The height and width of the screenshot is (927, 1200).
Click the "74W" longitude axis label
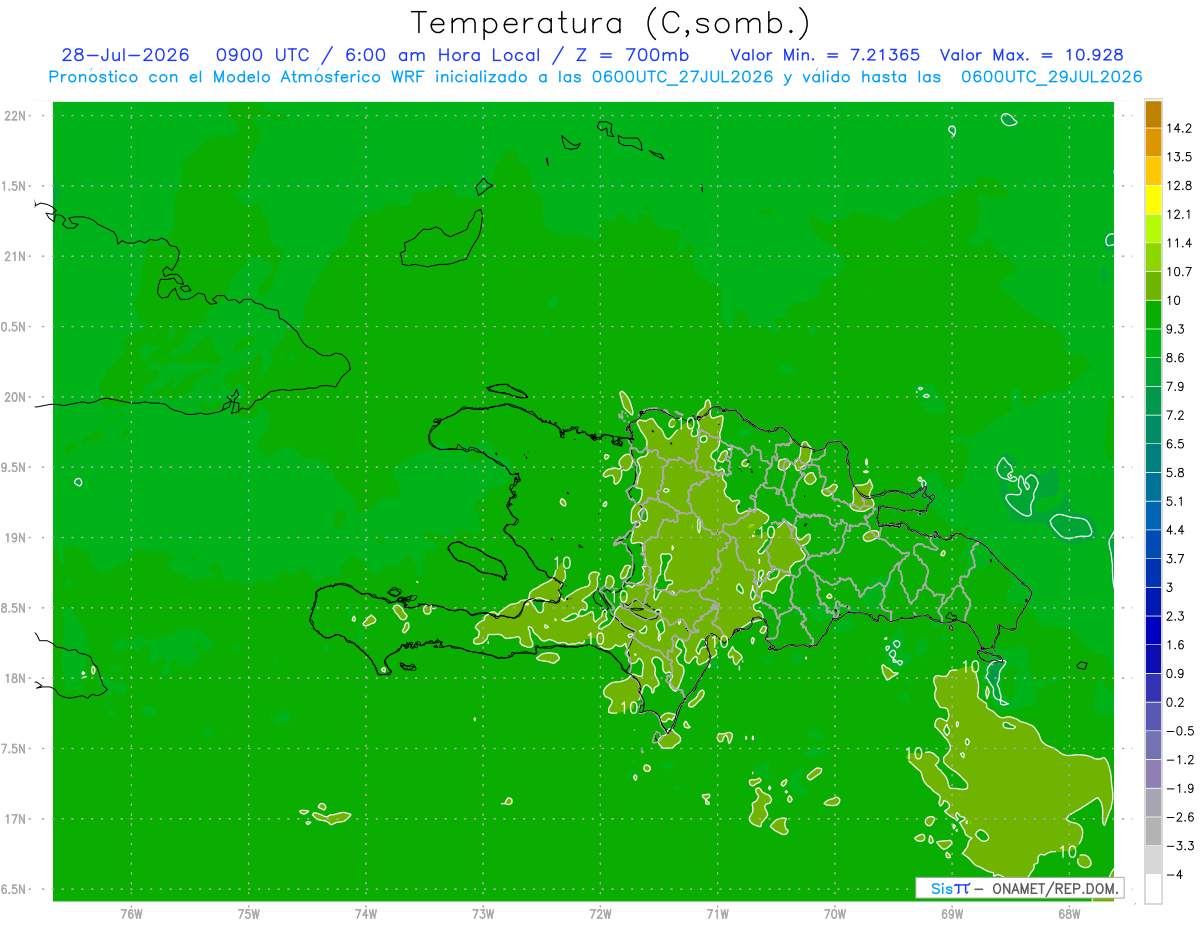click(x=366, y=914)
